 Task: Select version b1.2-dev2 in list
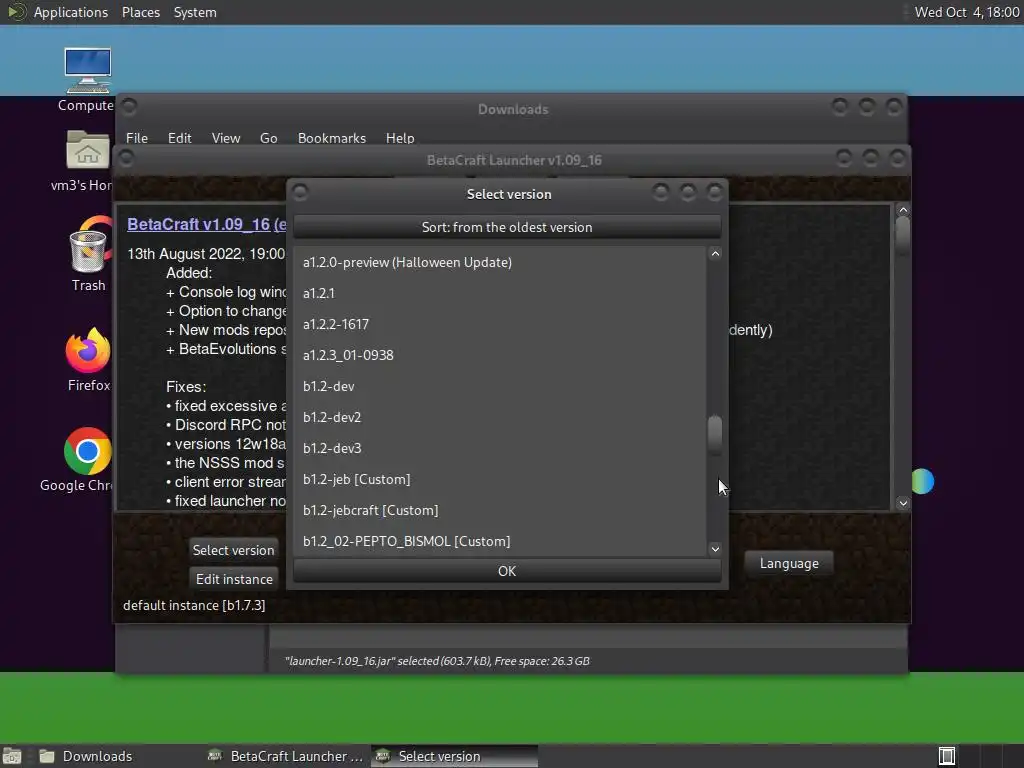(500, 417)
